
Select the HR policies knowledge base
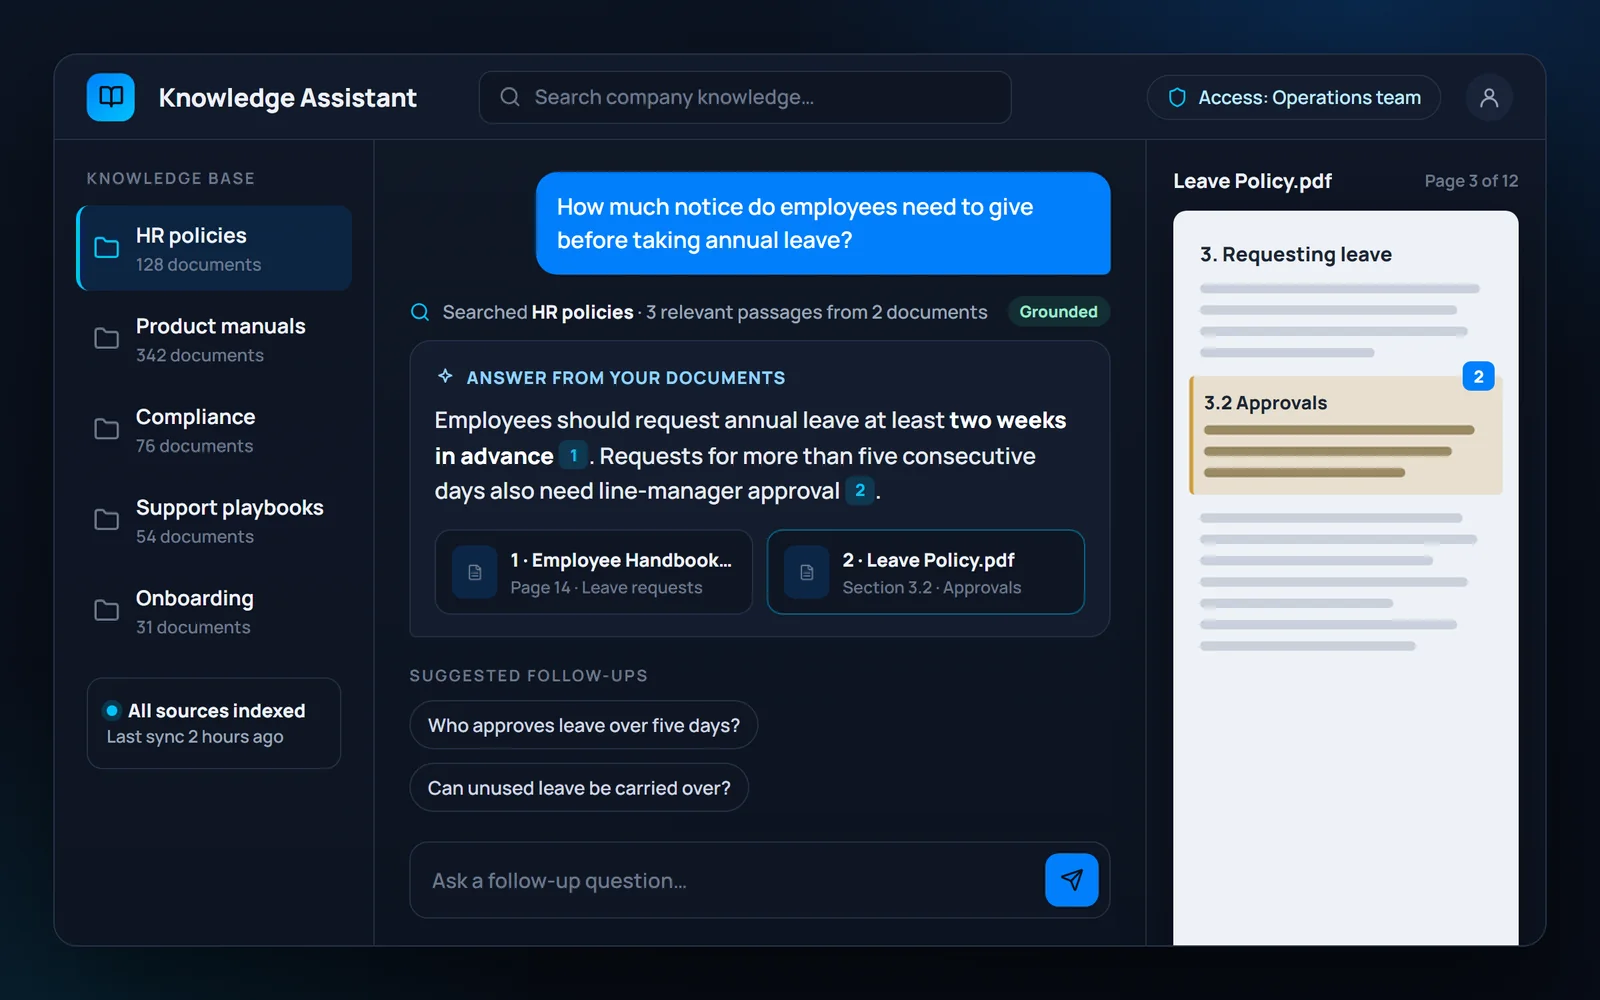(x=214, y=248)
